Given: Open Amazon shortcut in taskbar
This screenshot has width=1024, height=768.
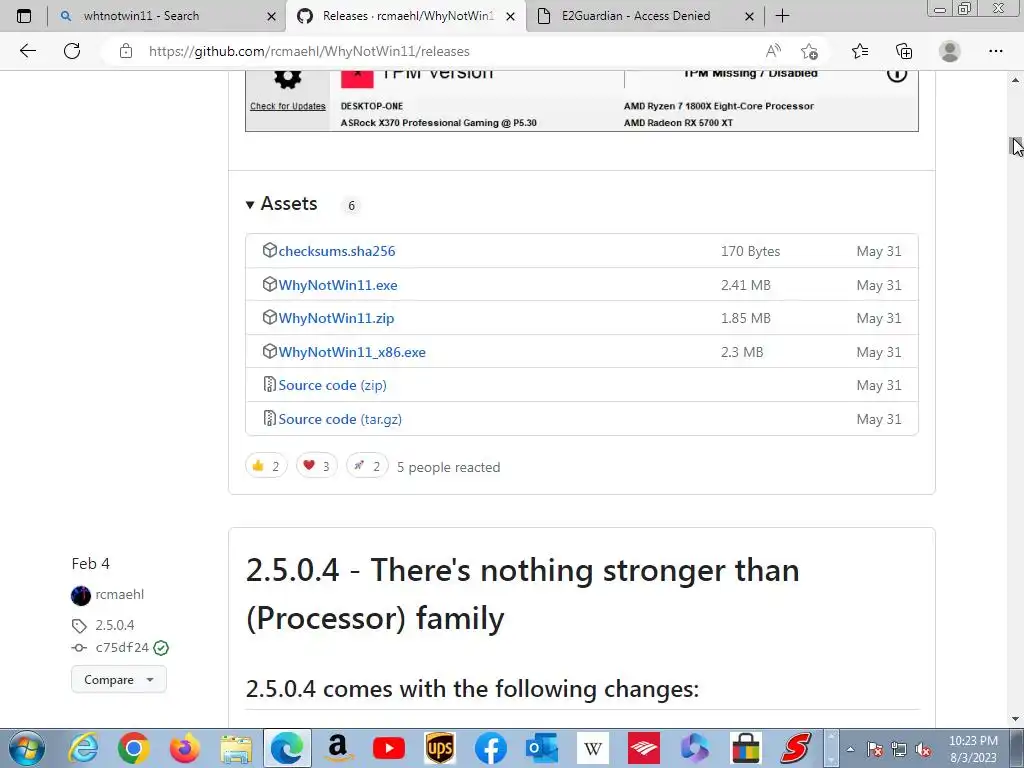Looking at the screenshot, I should pos(338,748).
